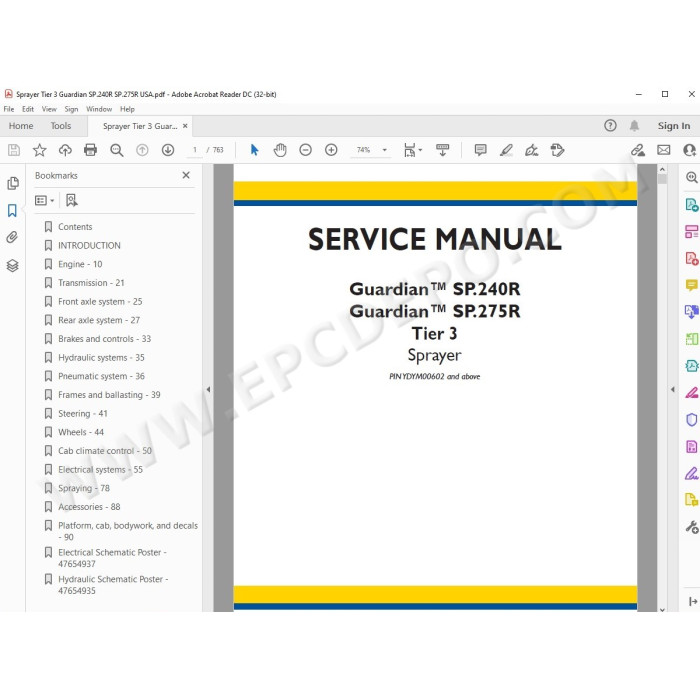700x700 pixels.
Task: Open the zoom level dropdown arrow
Action: [x=384, y=150]
